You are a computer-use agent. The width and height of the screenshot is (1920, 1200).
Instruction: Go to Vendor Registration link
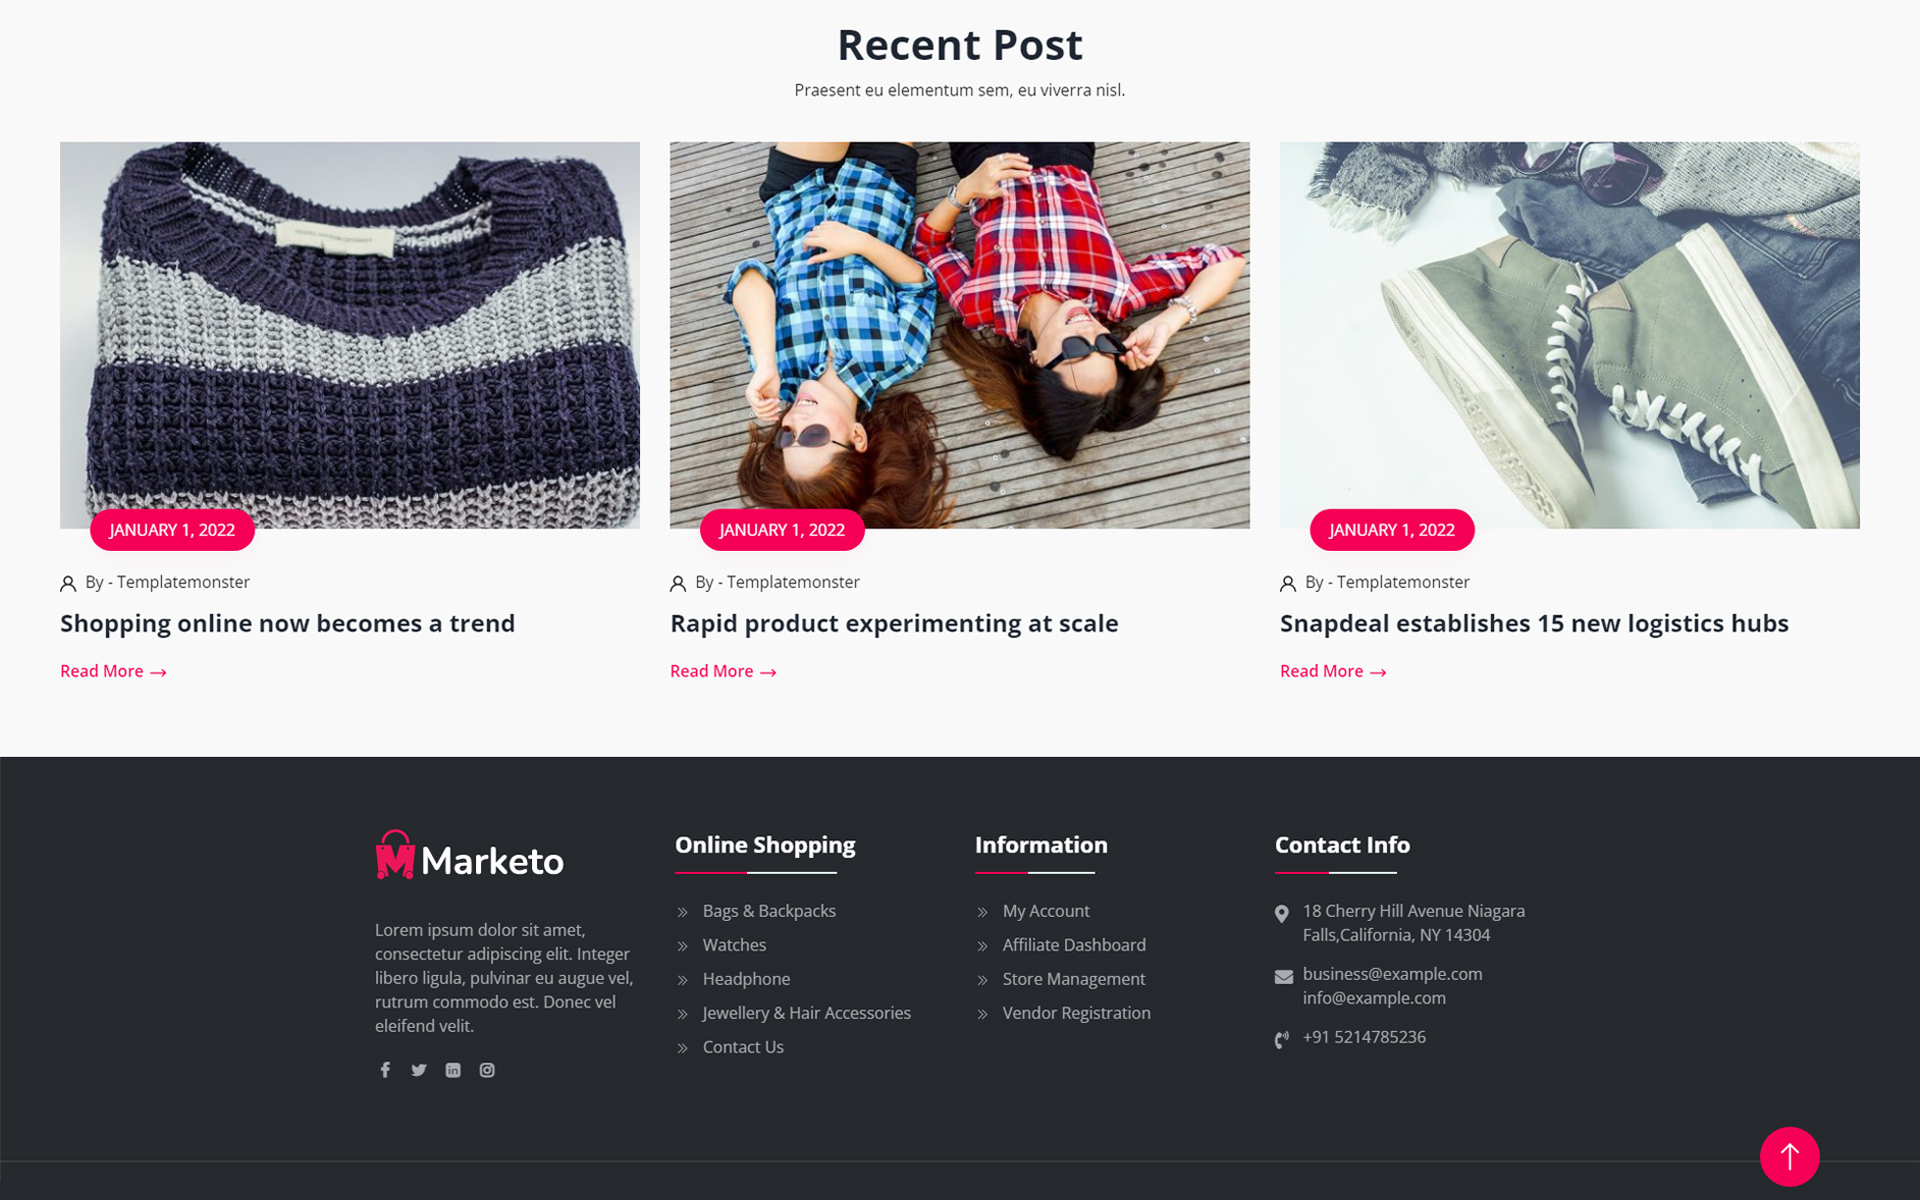coord(1076,1013)
